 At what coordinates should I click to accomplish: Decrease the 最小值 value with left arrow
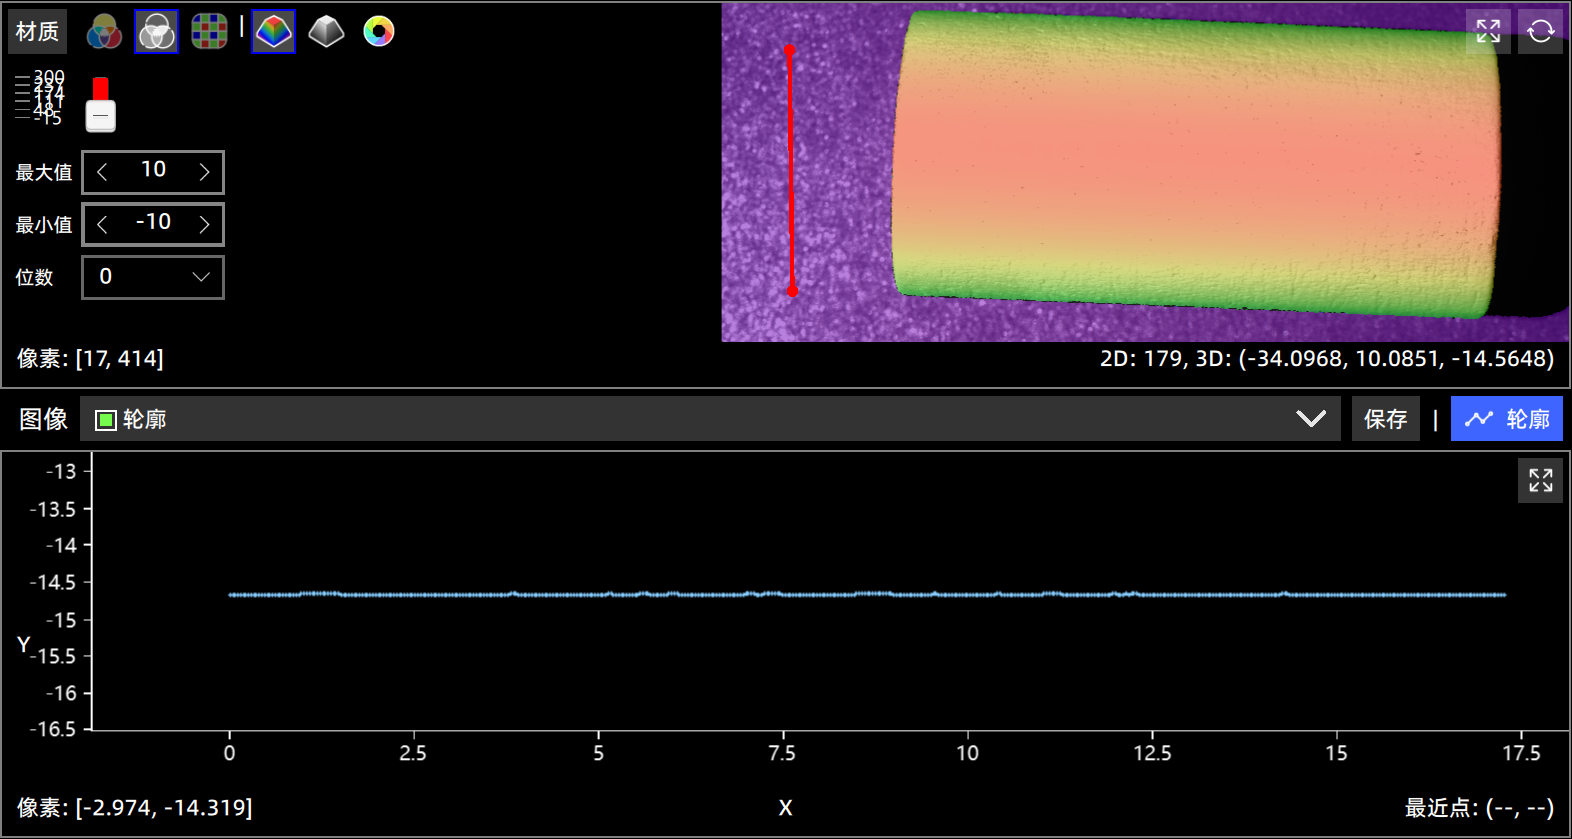point(102,225)
